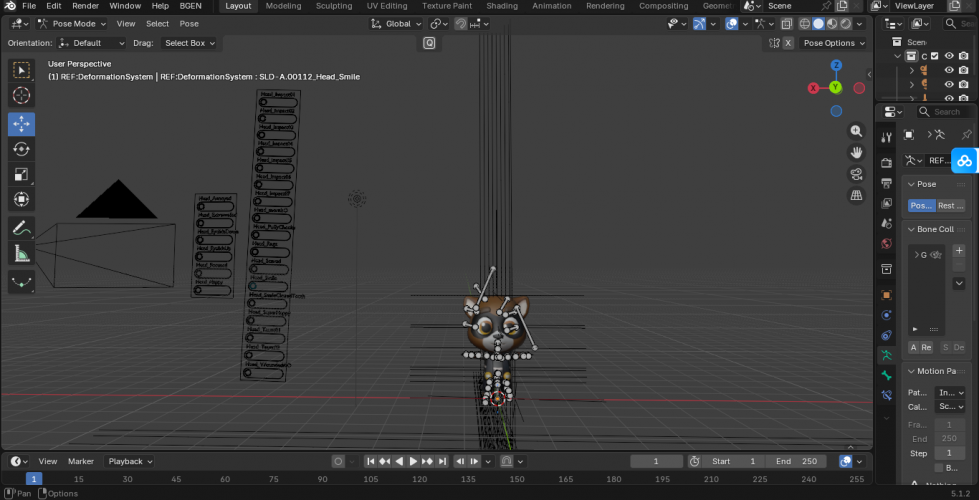
Task: Click the green Y axis gizmo
Action: (835, 87)
